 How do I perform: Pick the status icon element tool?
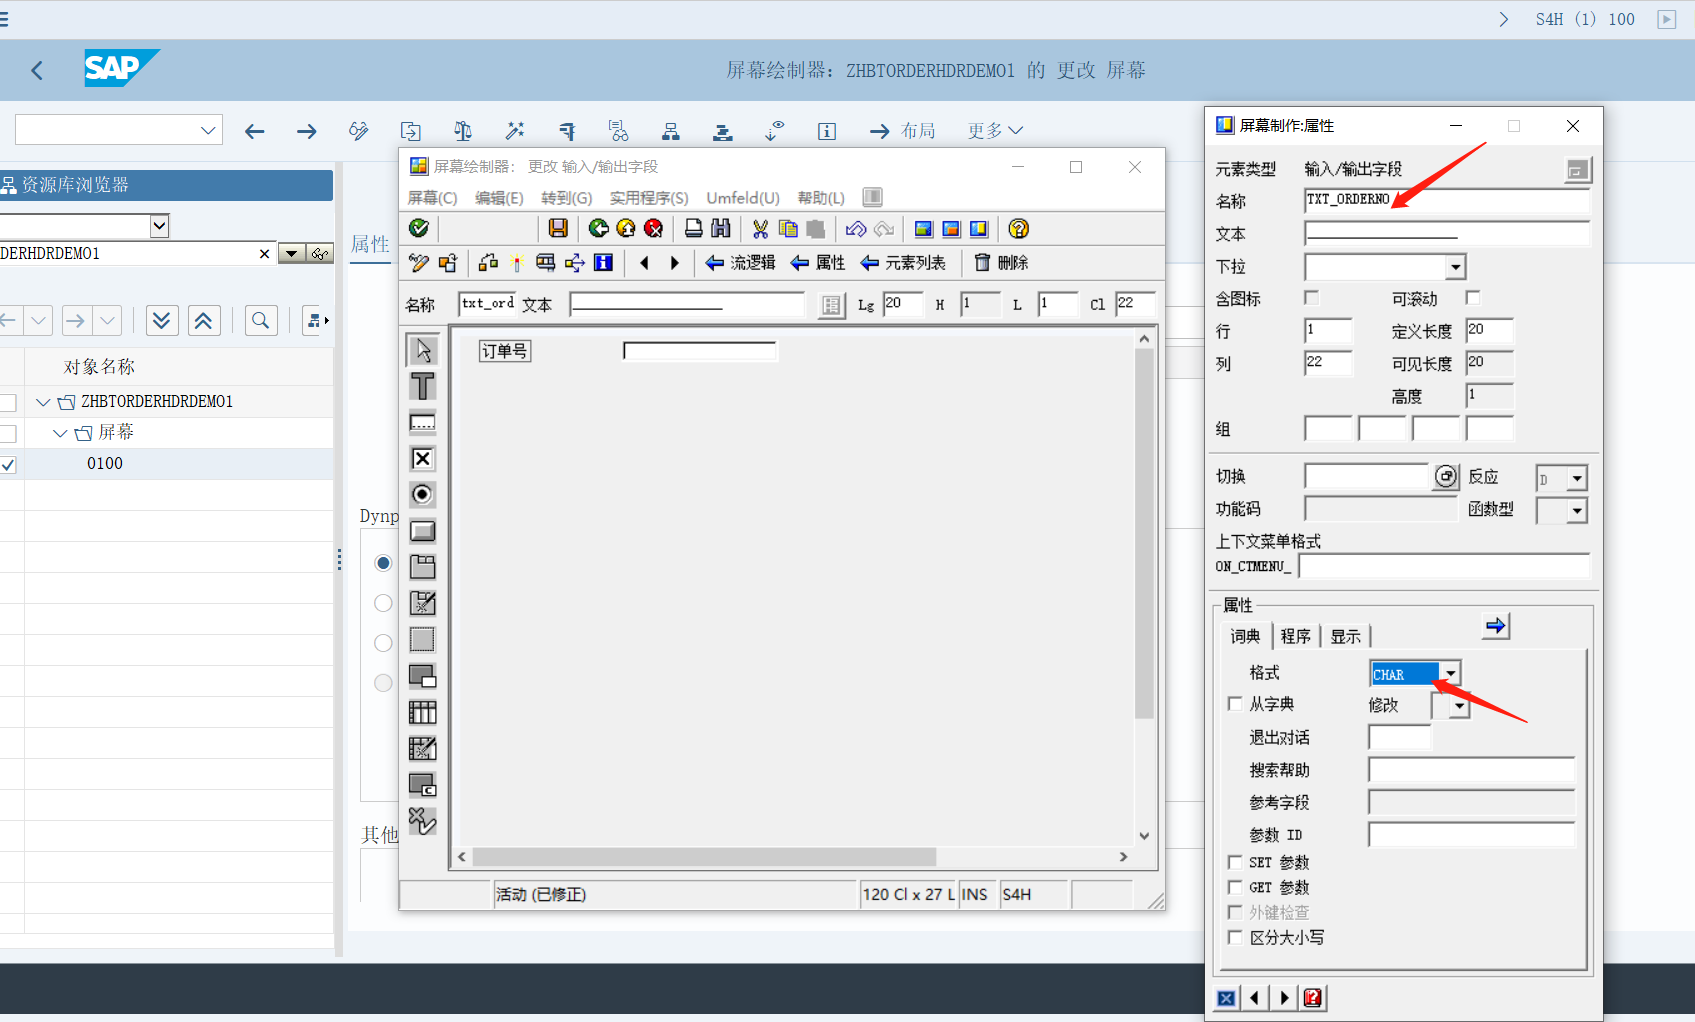point(423,821)
